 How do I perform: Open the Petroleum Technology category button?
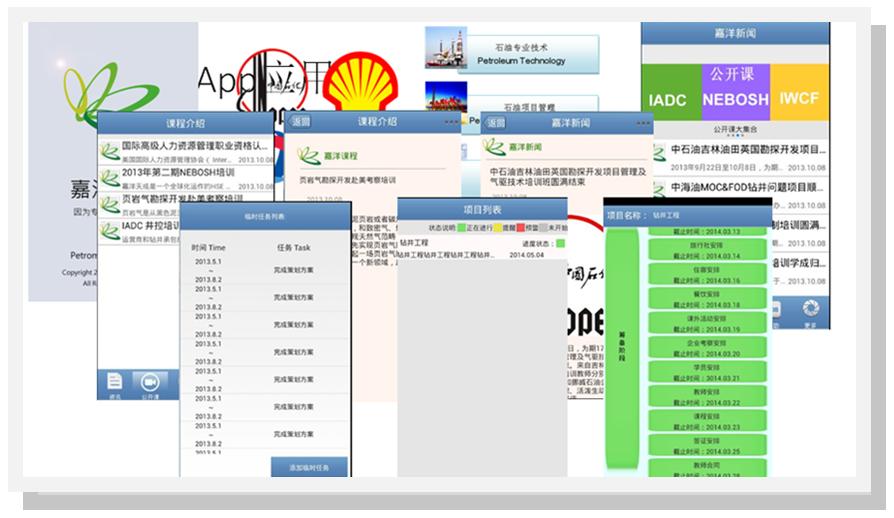528,54
